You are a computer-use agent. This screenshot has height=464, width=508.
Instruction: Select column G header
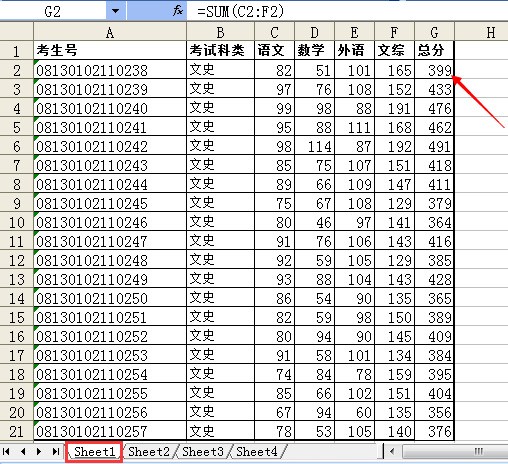click(x=434, y=32)
